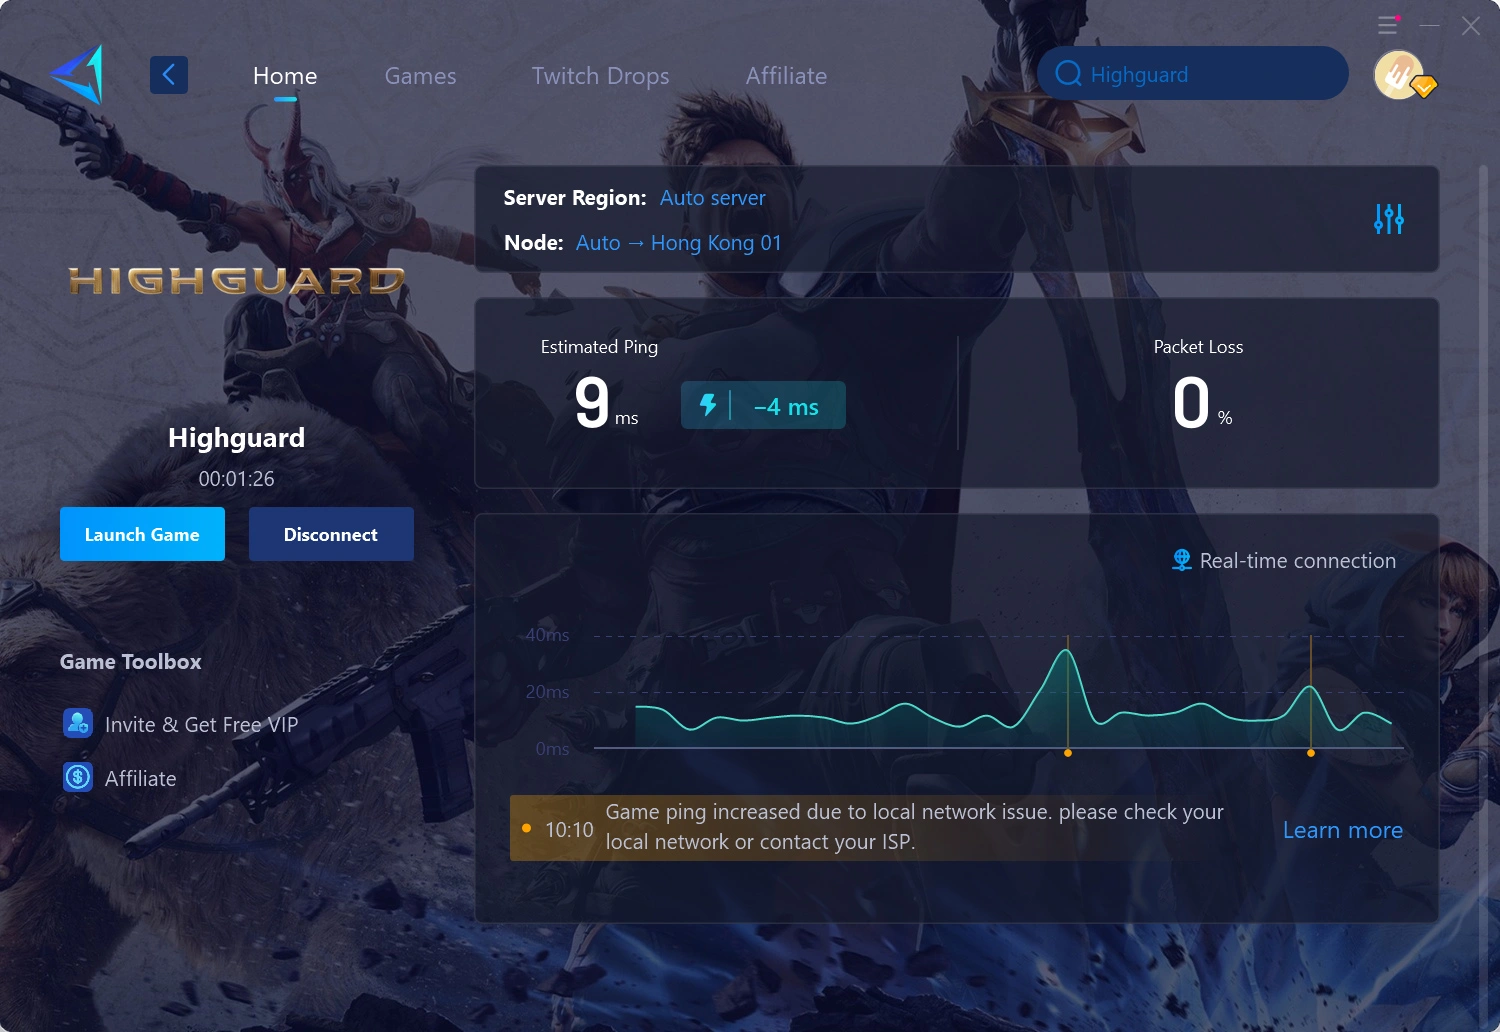Change Server Region via Auto server
This screenshot has width=1500, height=1032.
[712, 198]
